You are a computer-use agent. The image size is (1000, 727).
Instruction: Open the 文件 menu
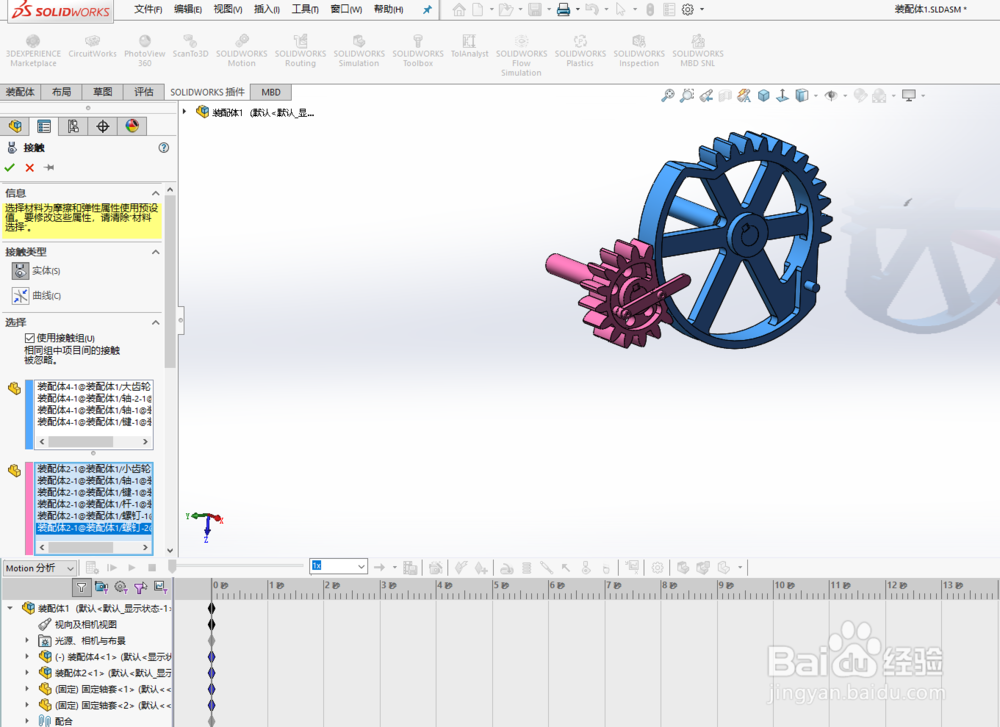click(148, 9)
